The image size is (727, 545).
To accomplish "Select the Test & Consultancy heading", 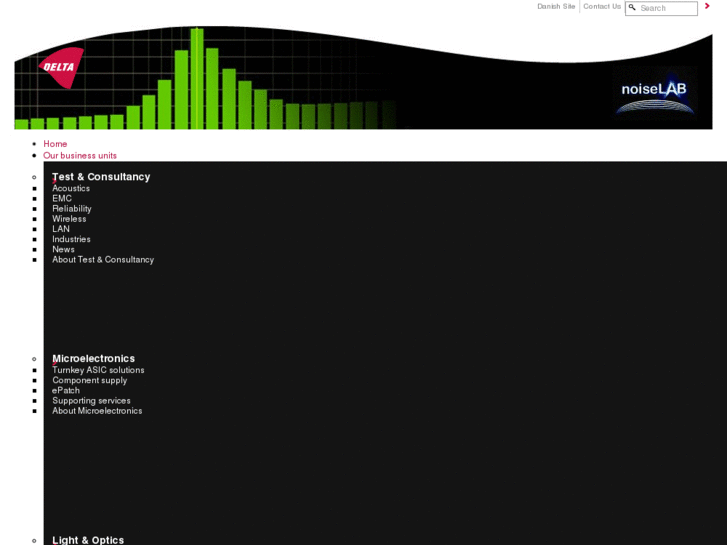I will tap(101, 177).
